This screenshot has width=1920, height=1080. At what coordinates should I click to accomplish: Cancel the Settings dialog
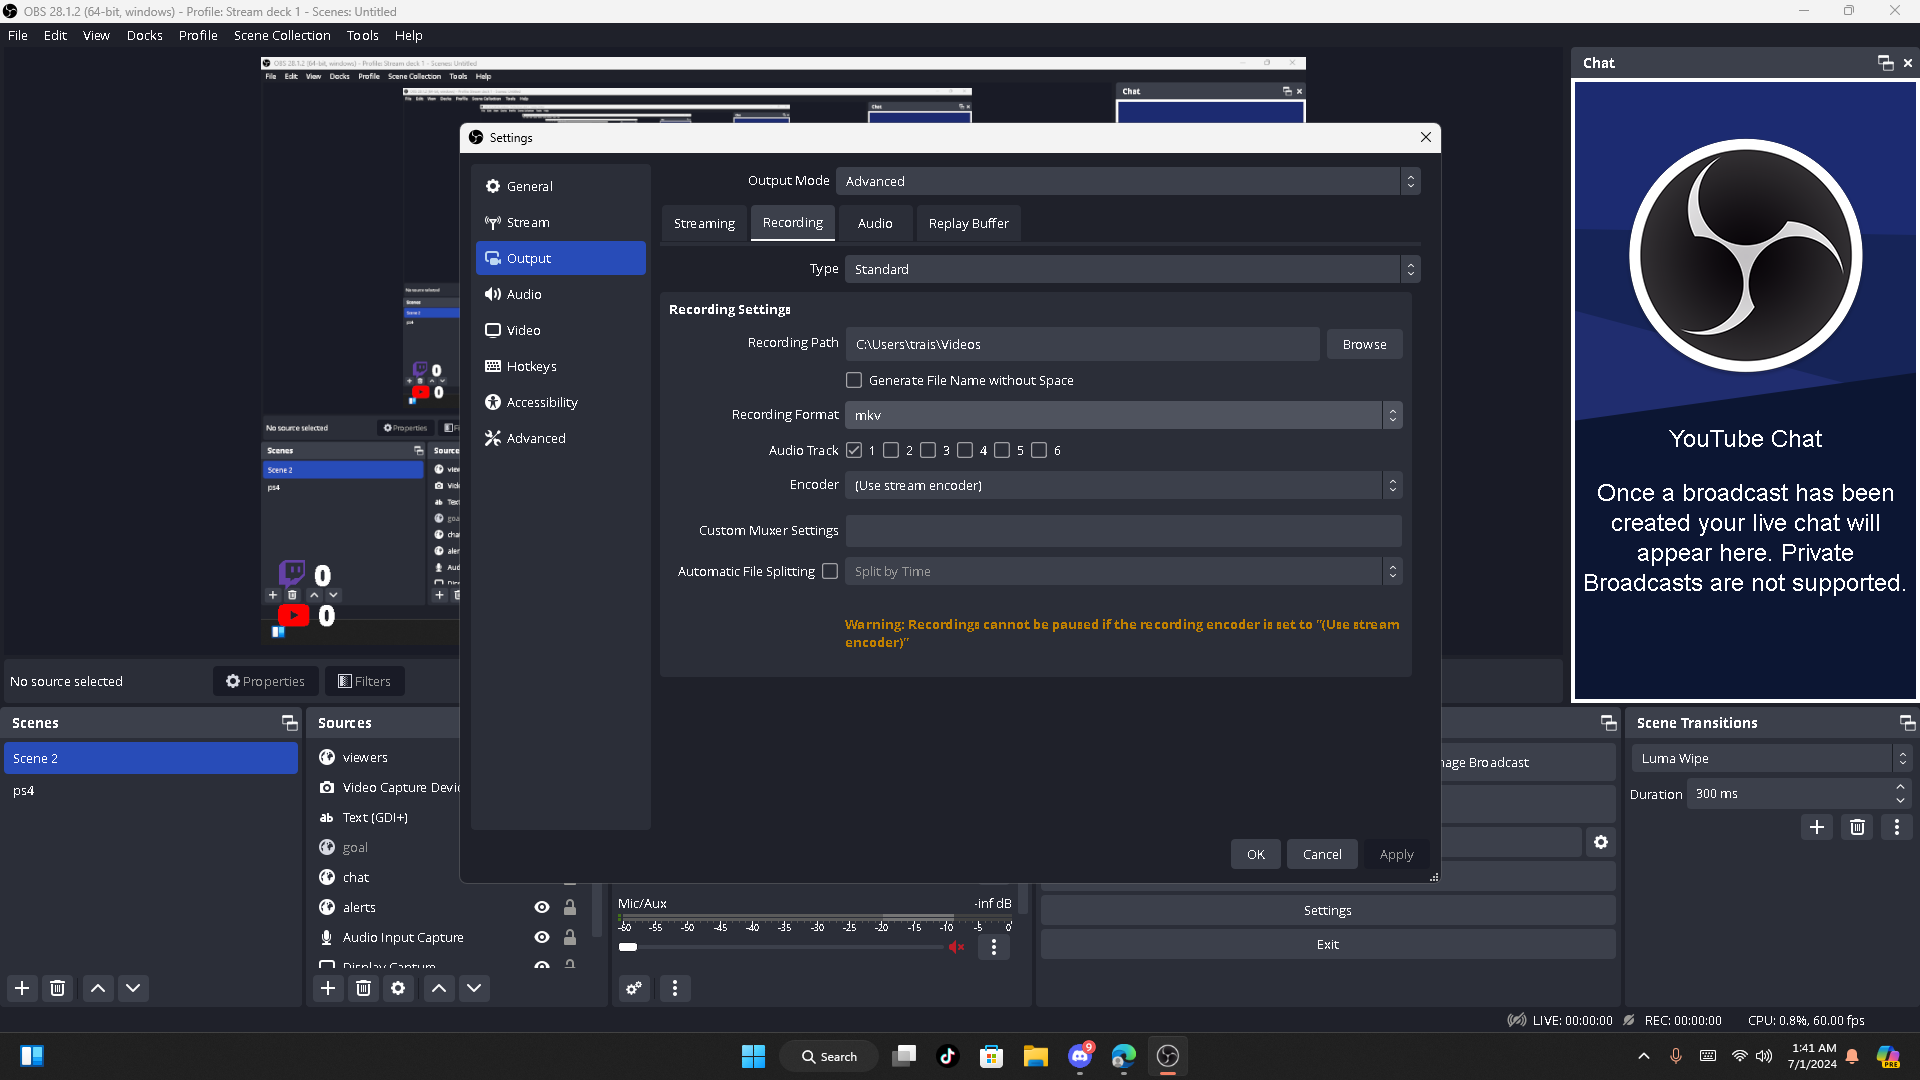tap(1322, 854)
